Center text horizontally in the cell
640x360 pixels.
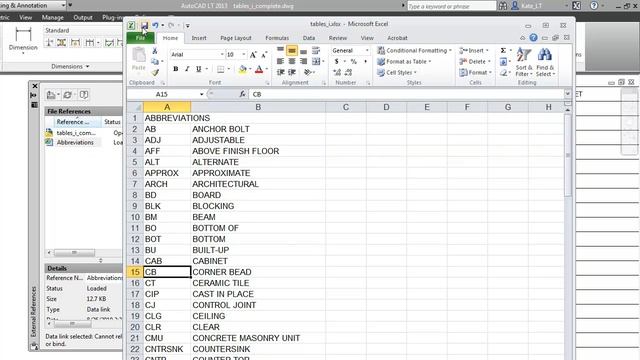coord(292,61)
